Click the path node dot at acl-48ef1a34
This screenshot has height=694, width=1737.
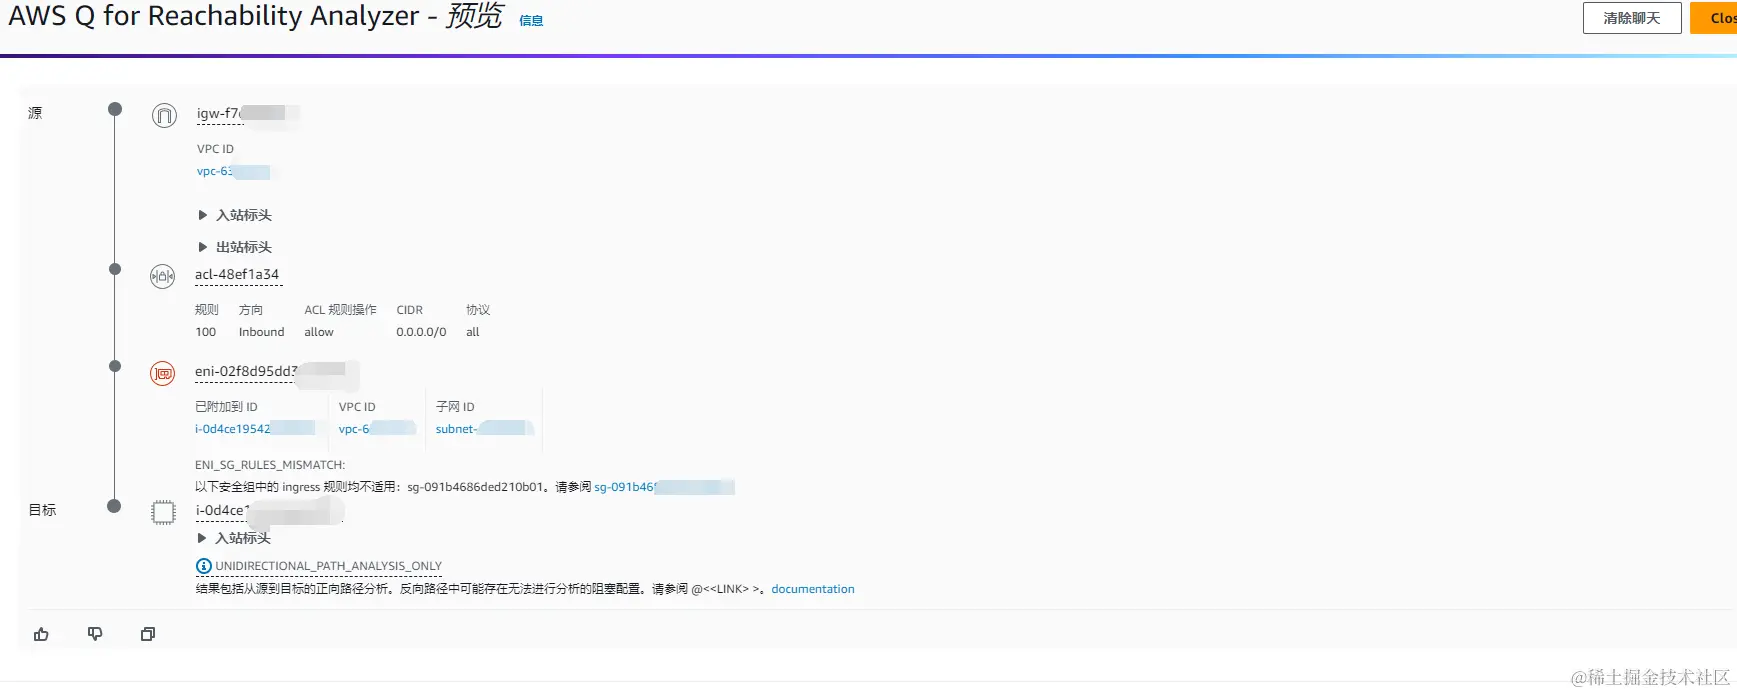115,269
